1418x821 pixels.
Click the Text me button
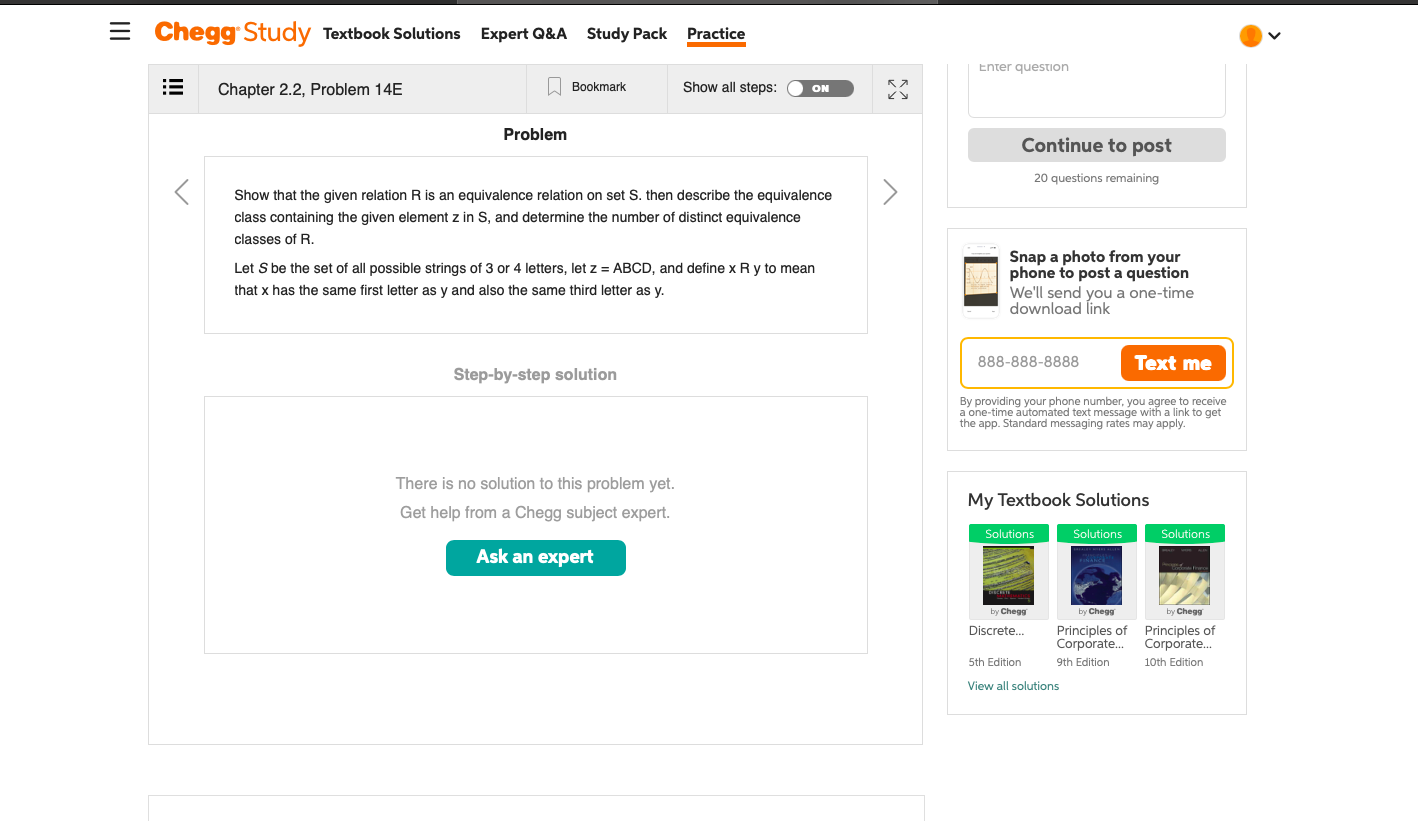[x=1173, y=363]
